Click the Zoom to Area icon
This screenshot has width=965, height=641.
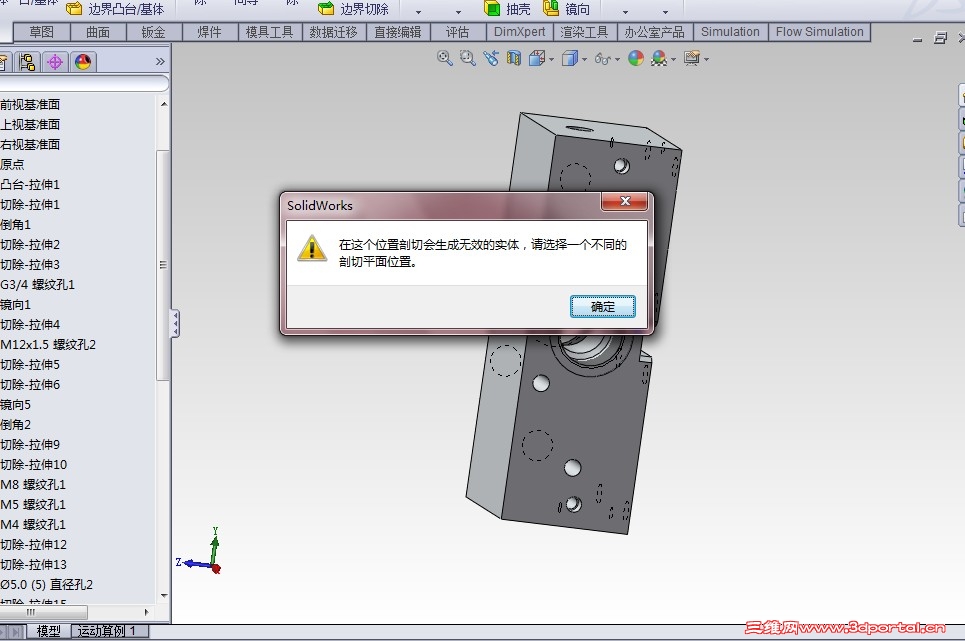click(468, 58)
